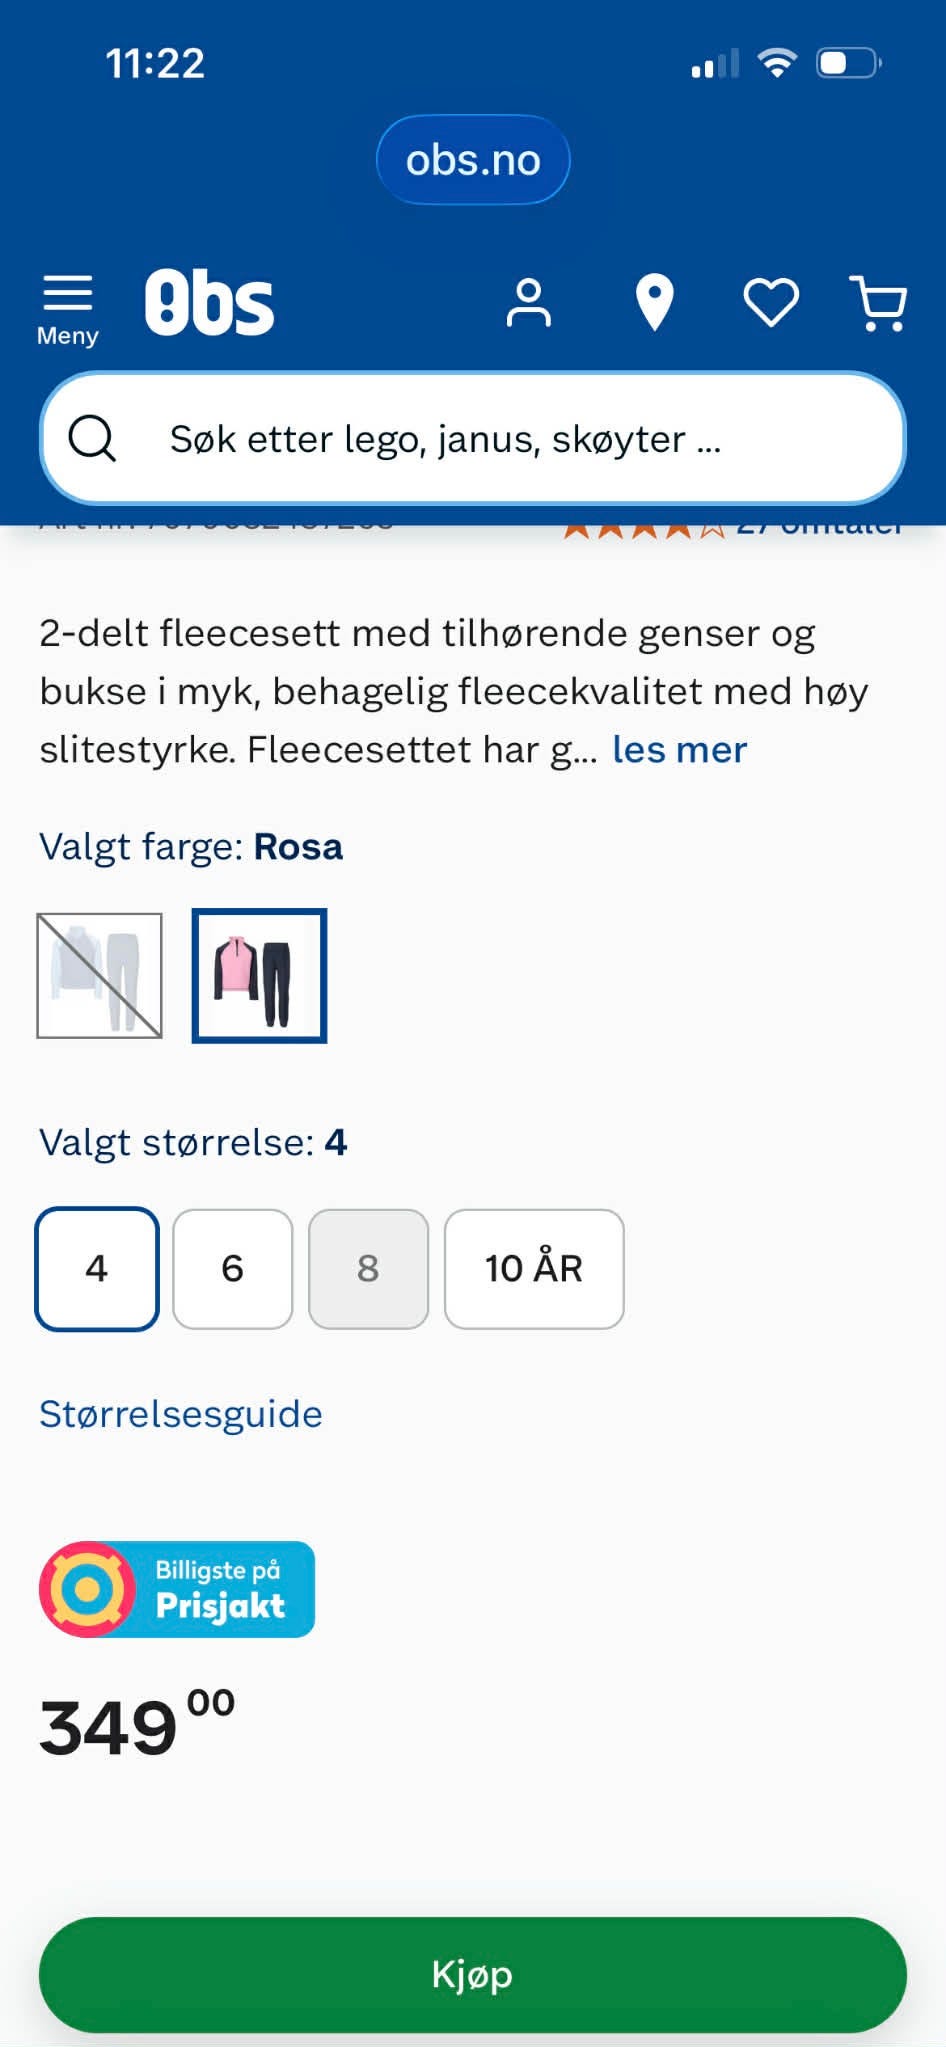This screenshot has width=946, height=2047.
Task: Select size 10 ÅR
Action: click(534, 1268)
